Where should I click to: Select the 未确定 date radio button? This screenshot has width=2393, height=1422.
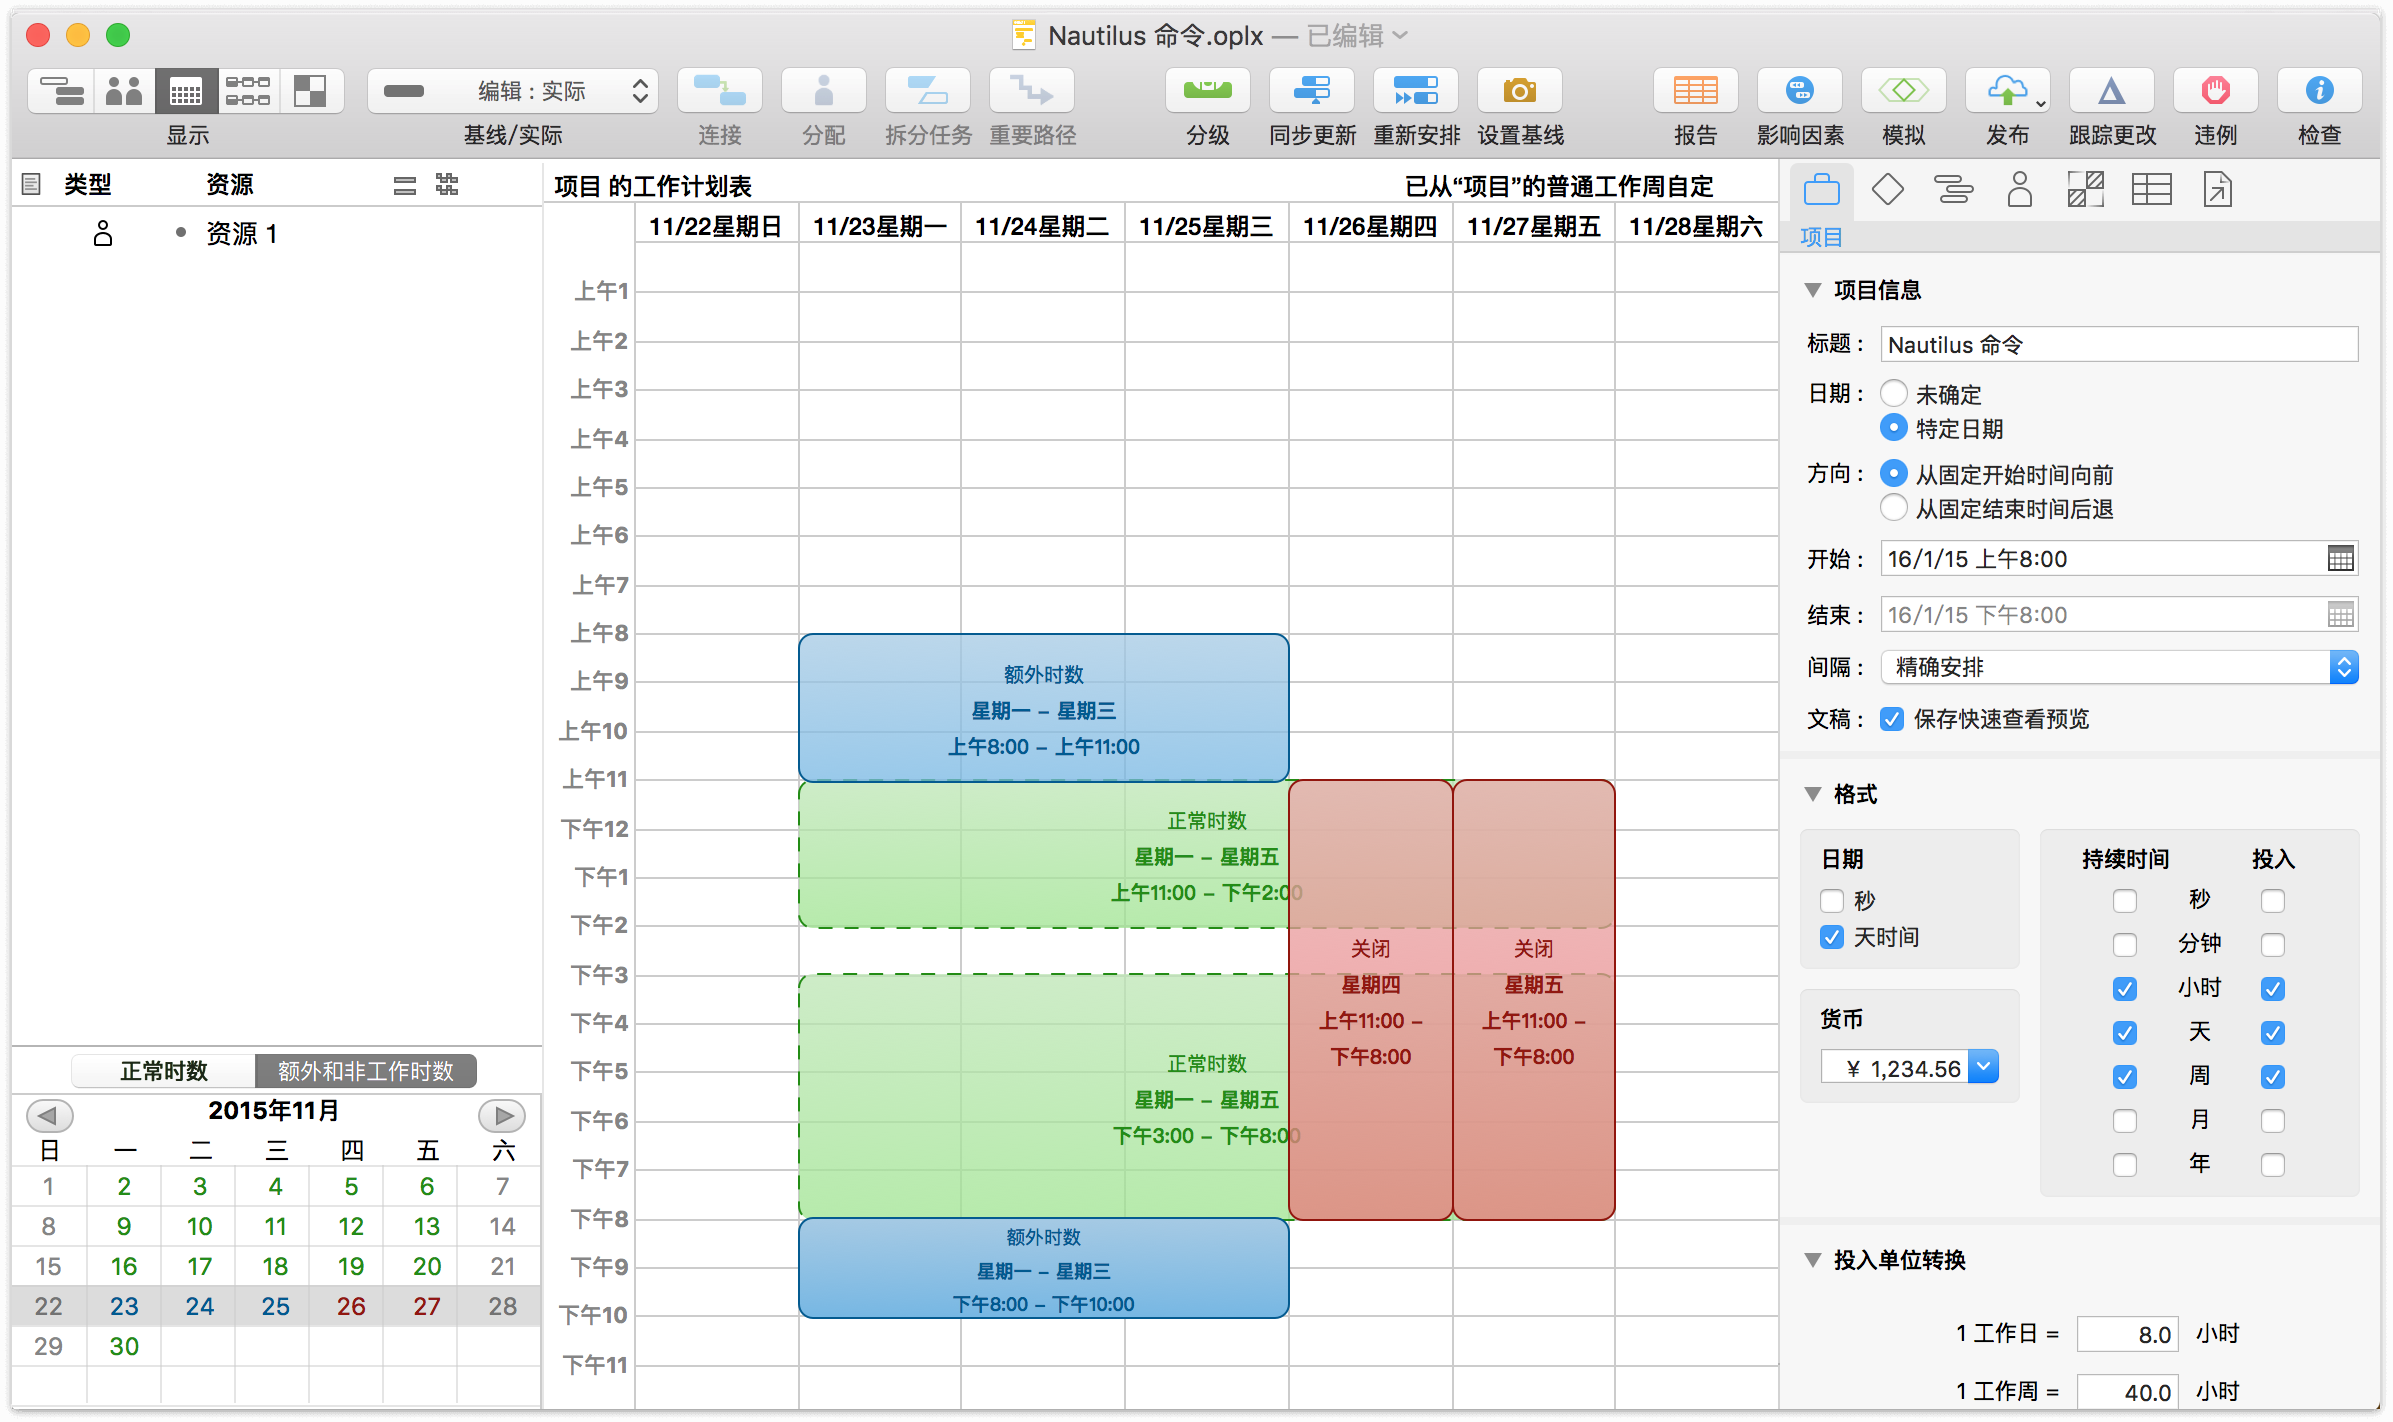coord(1894,393)
